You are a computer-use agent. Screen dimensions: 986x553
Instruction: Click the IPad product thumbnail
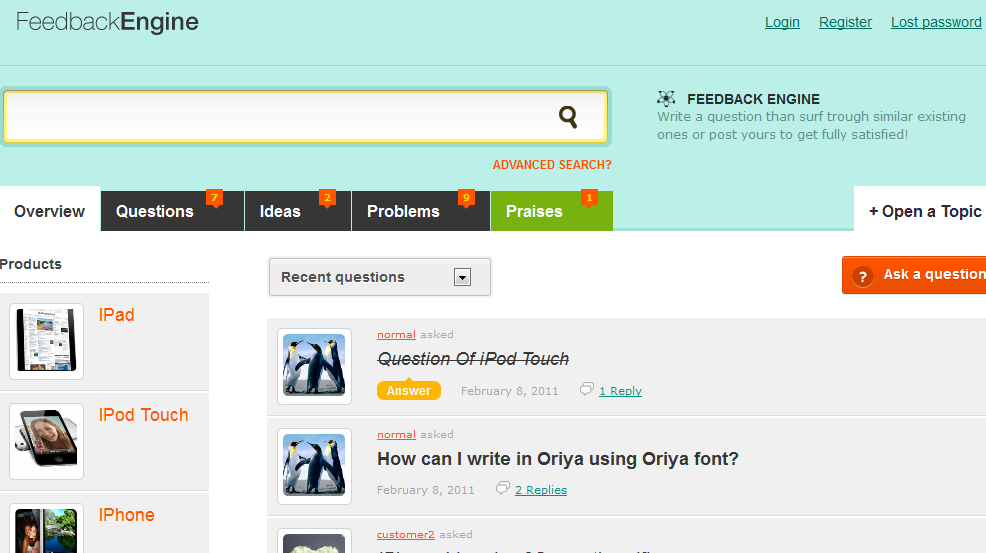(47, 341)
